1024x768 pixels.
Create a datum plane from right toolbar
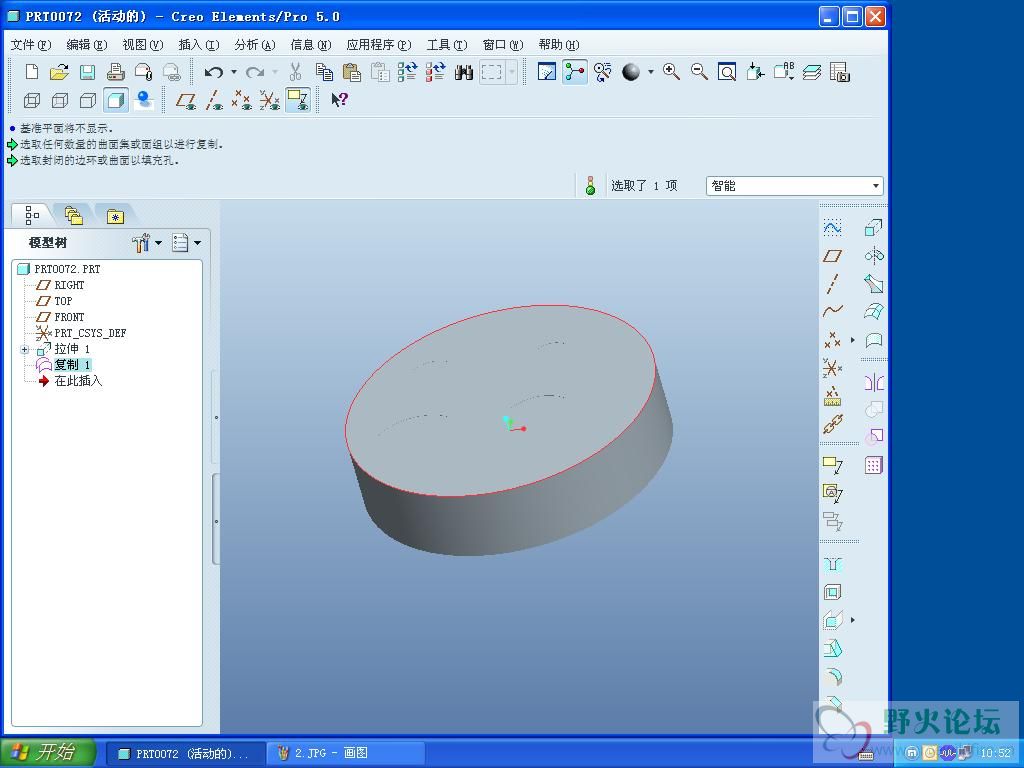tap(832, 256)
